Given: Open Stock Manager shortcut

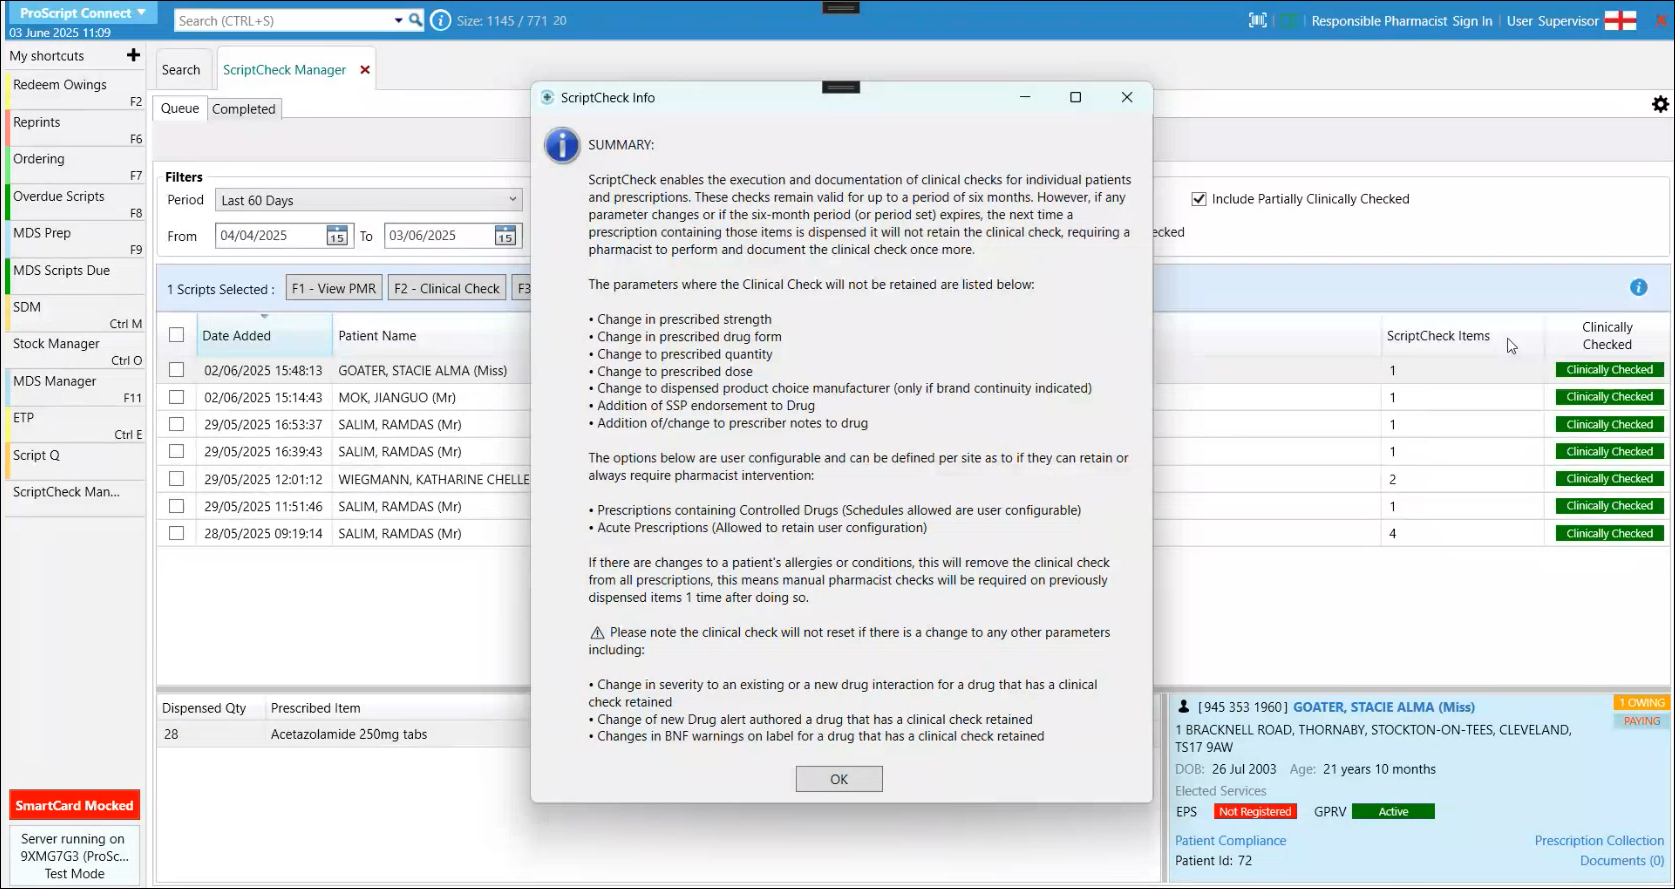Looking at the screenshot, I should (x=76, y=351).
